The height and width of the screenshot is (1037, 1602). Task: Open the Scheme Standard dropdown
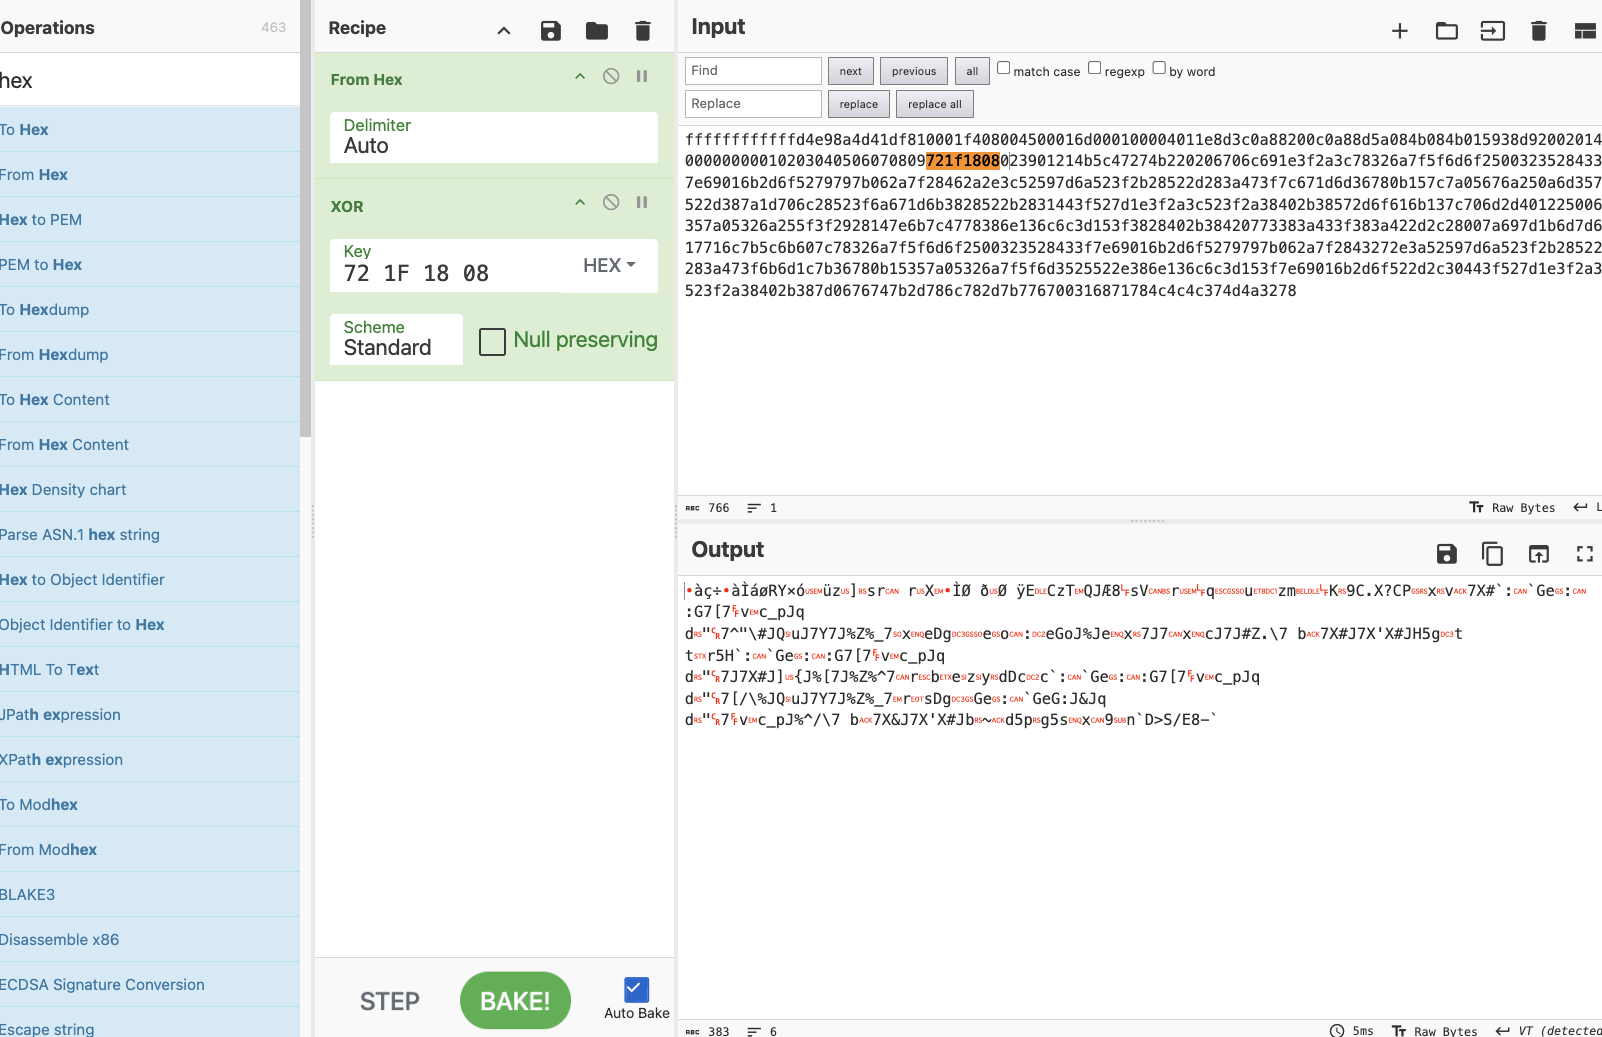396,339
